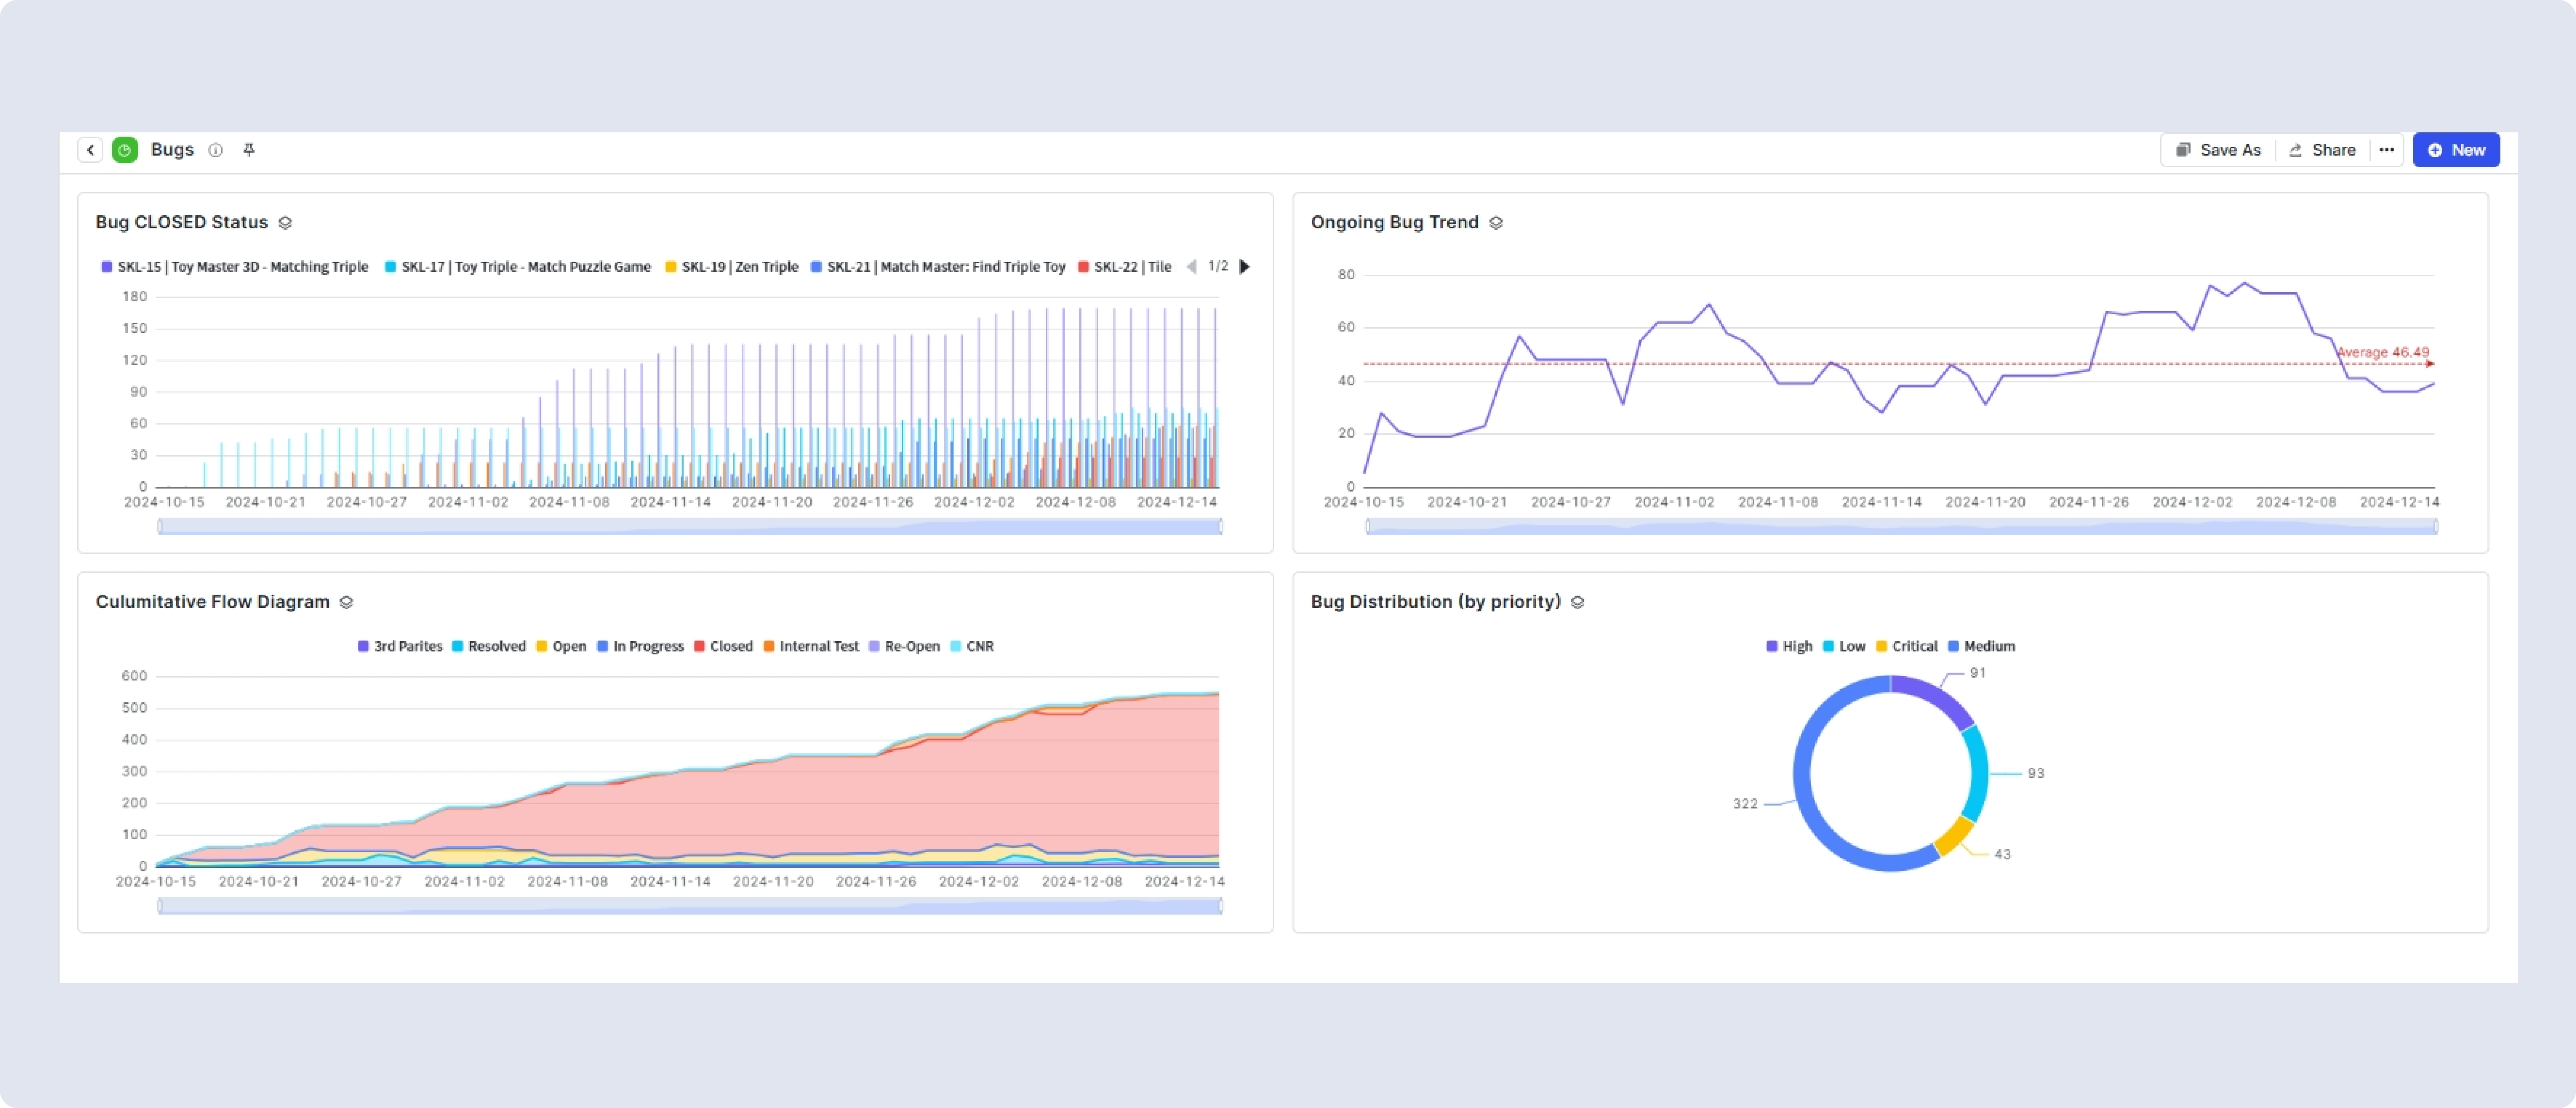Click the Bug CLOSED Status range slider
The height and width of the screenshot is (1108, 2576).
coord(690,526)
